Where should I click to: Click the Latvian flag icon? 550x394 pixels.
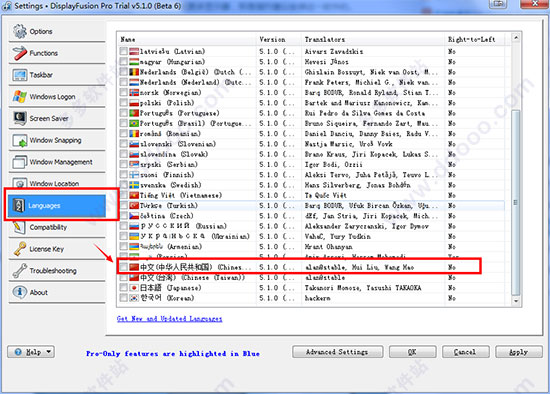(x=134, y=52)
